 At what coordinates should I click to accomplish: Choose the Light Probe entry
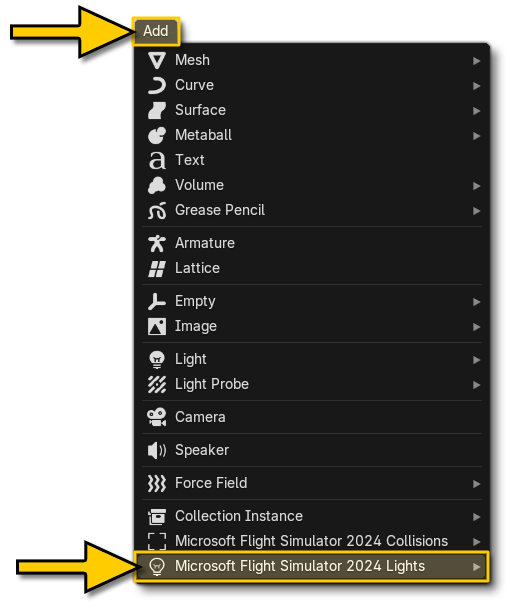(x=312, y=385)
